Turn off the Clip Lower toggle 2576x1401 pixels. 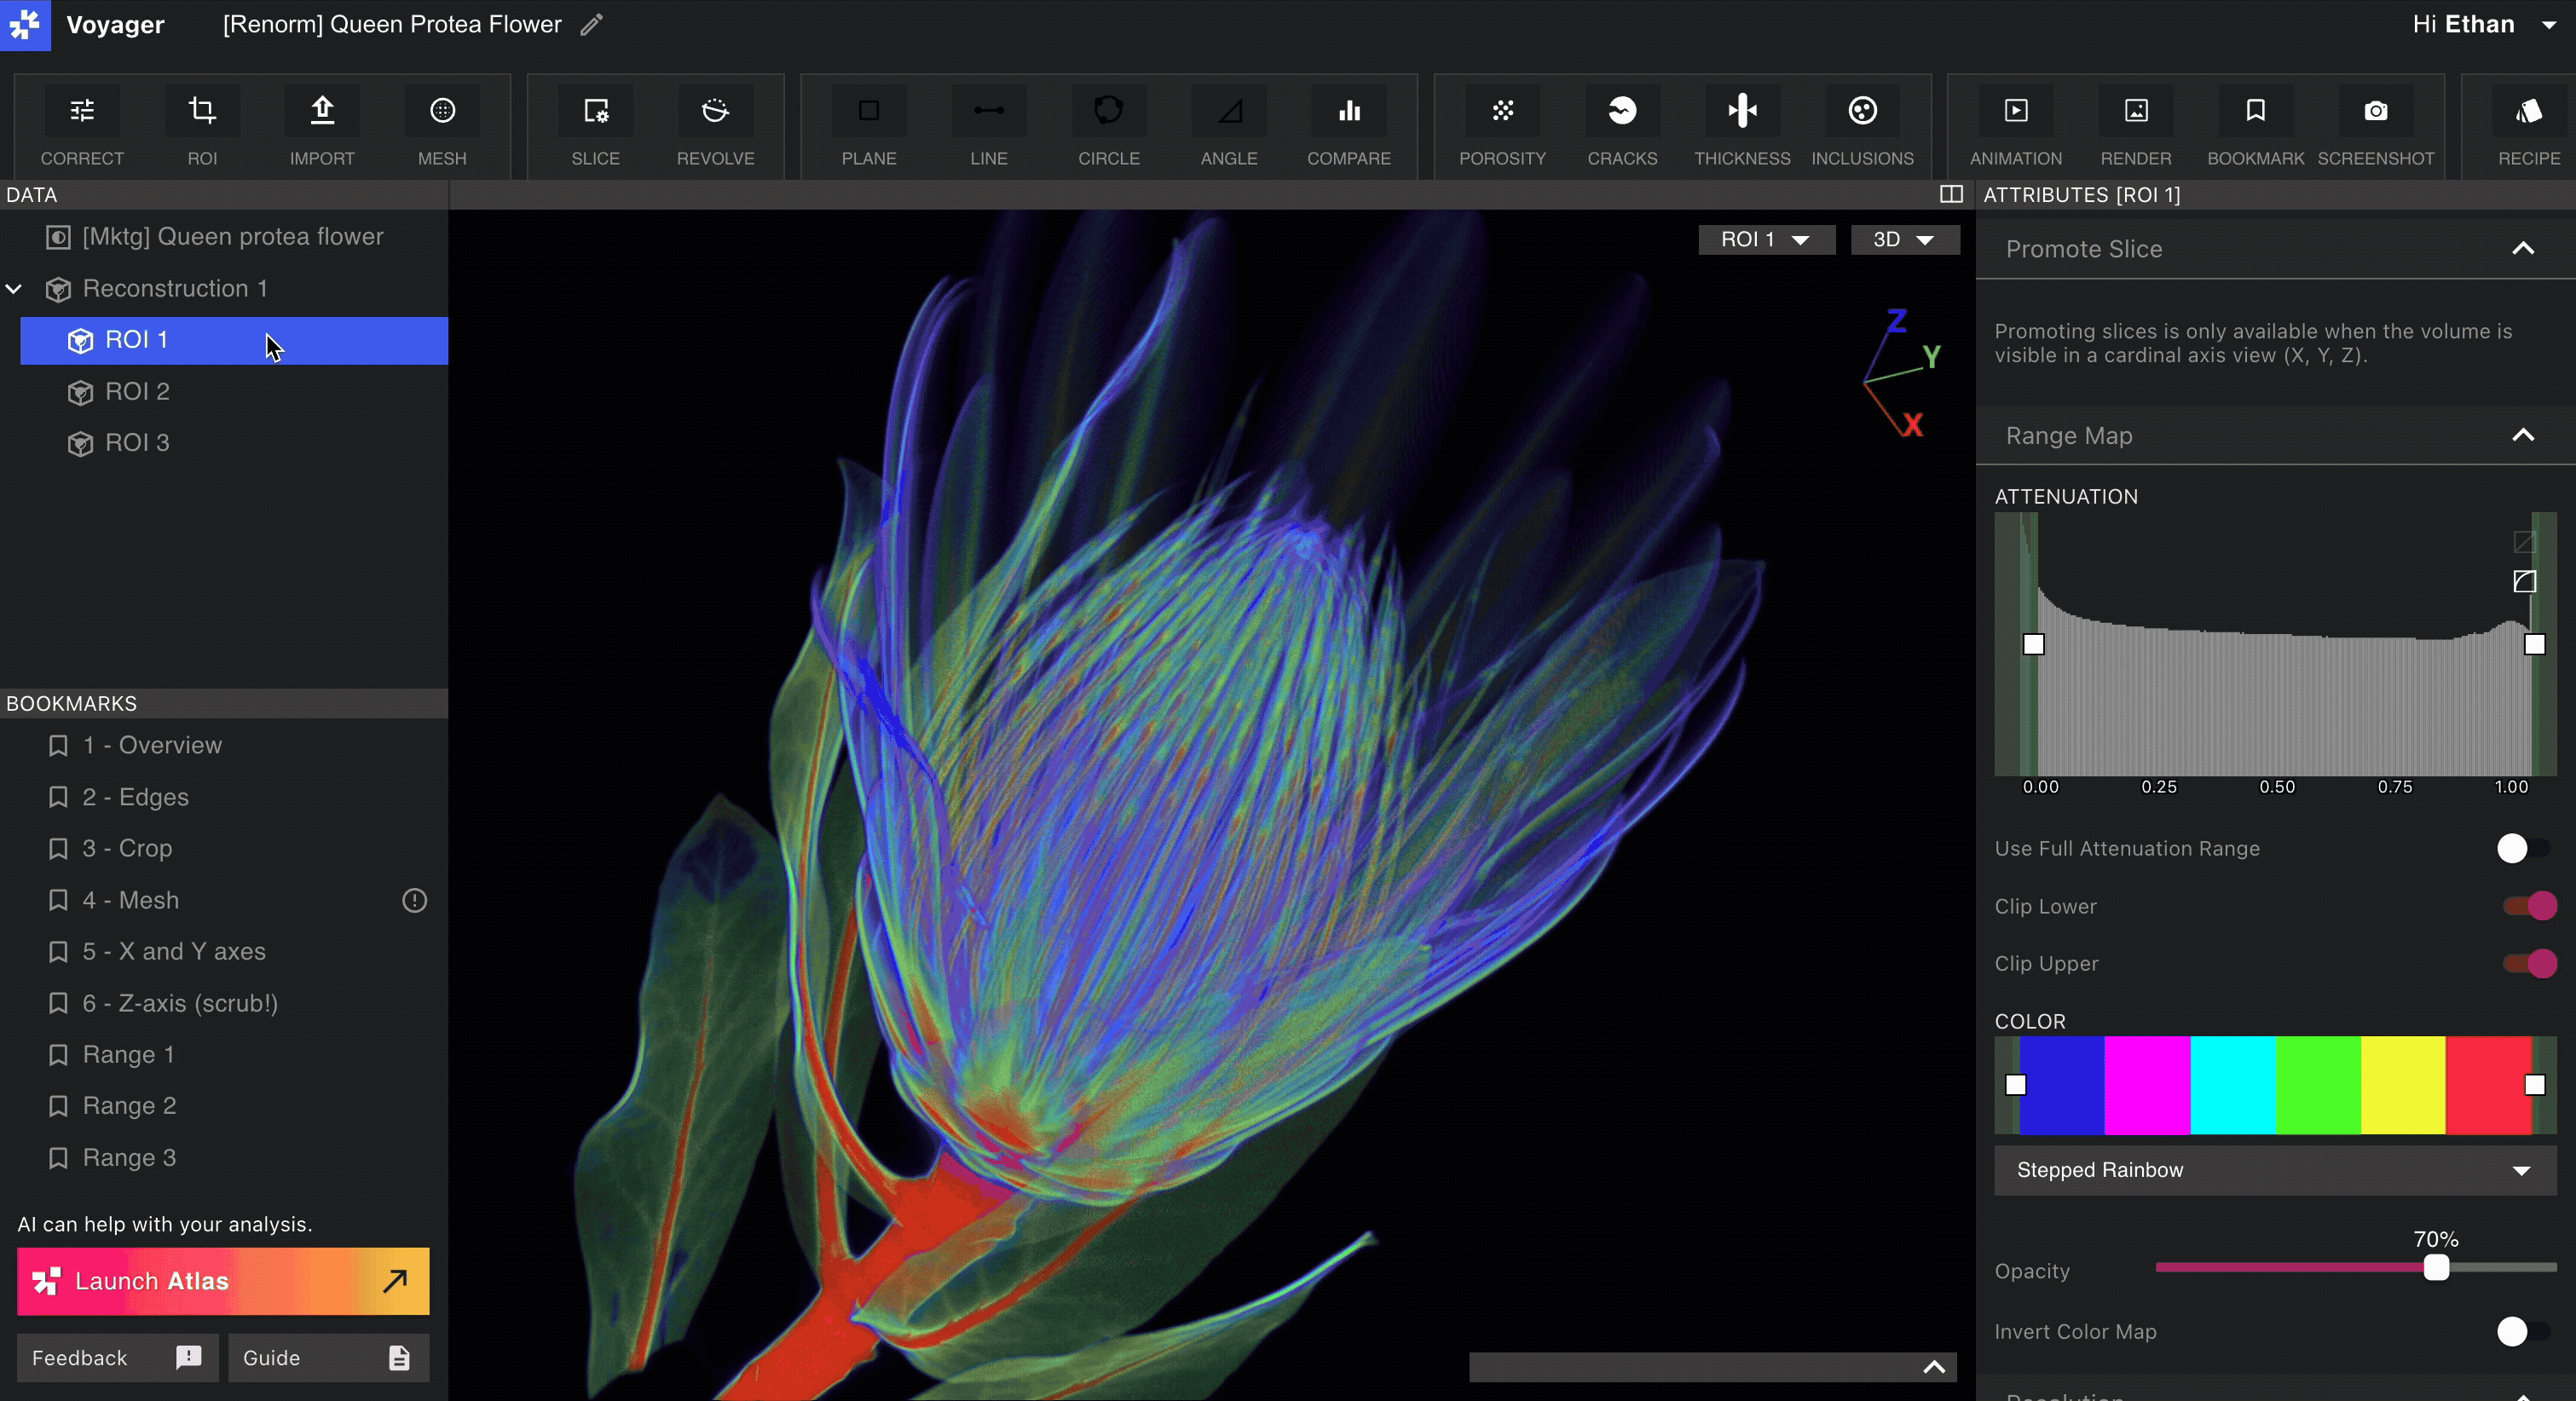[x=2529, y=906]
